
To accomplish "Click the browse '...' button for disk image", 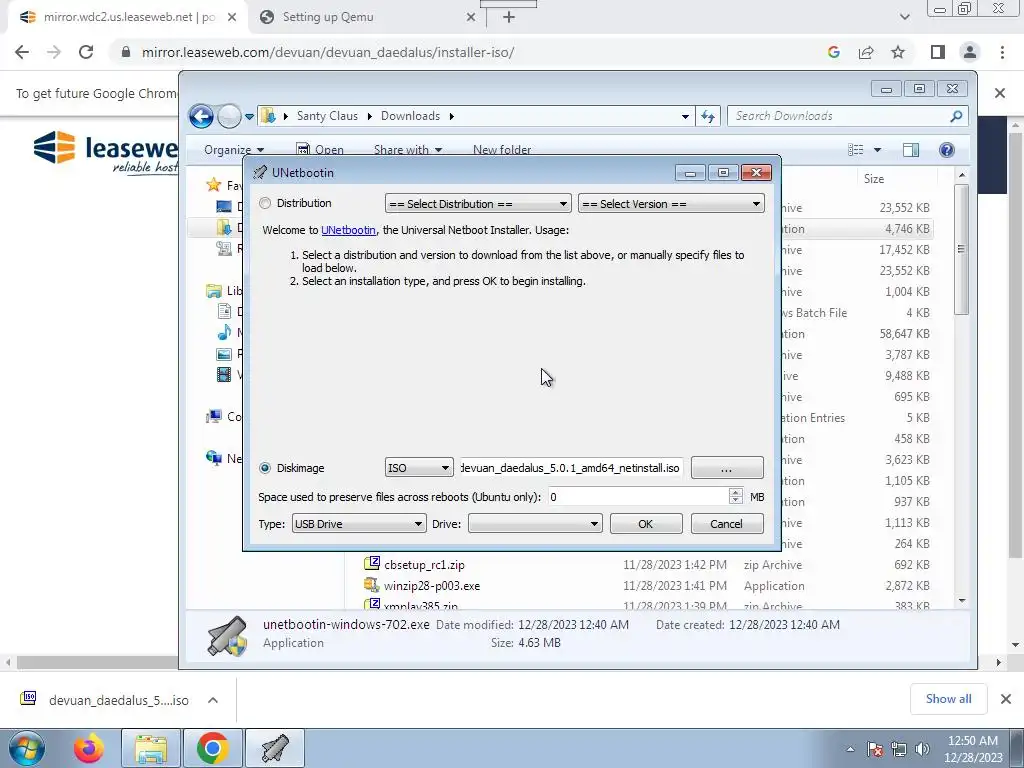I will point(727,468).
